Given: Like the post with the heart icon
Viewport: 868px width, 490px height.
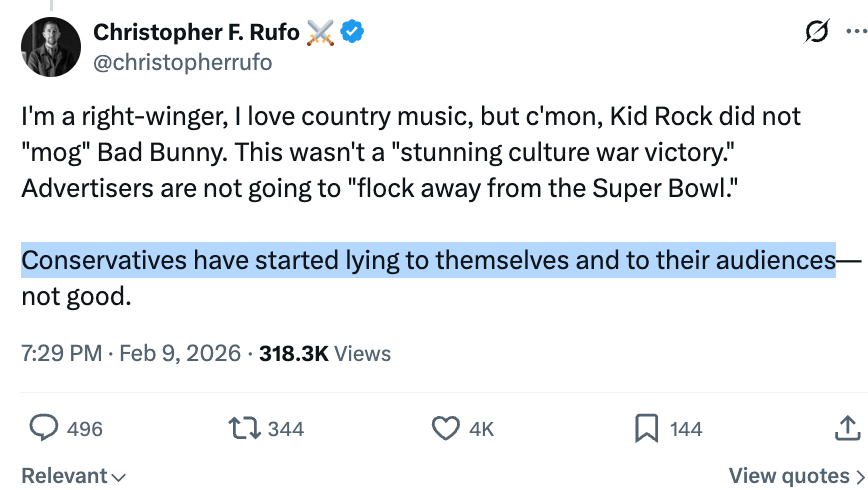Looking at the screenshot, I should point(445,428).
